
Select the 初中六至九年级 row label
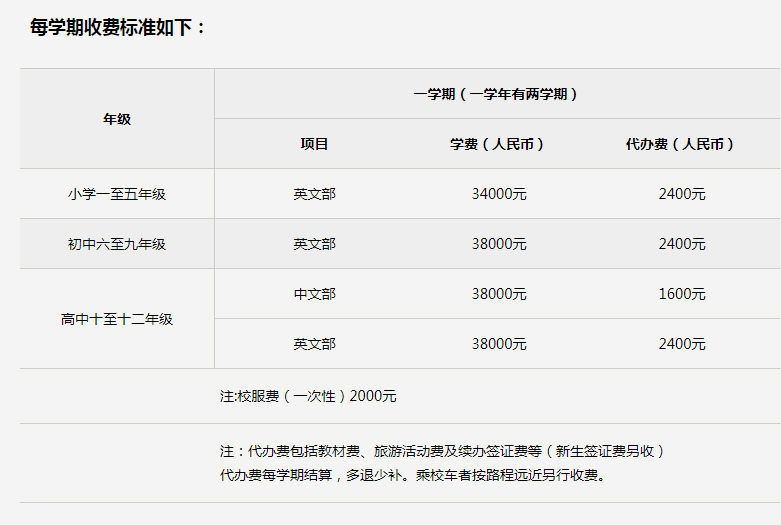(117, 244)
